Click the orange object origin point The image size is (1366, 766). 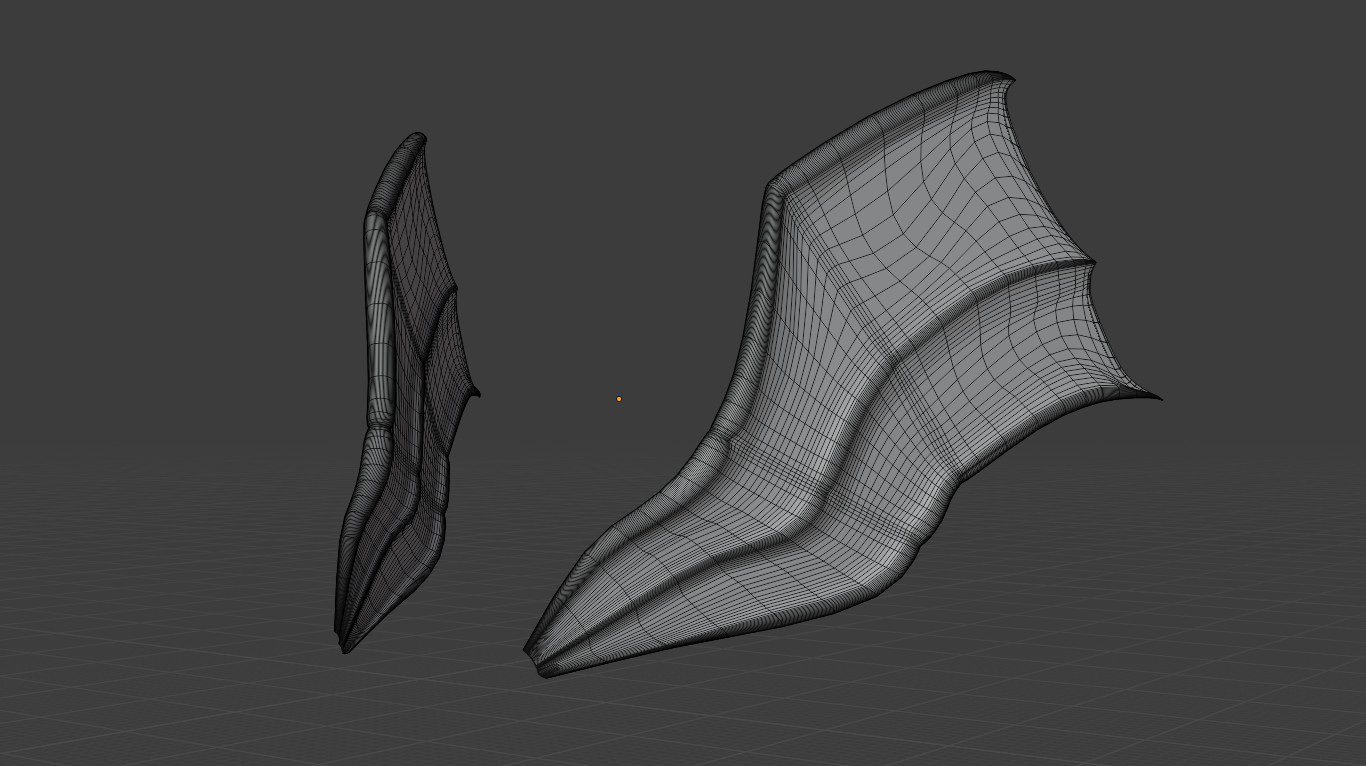618,398
